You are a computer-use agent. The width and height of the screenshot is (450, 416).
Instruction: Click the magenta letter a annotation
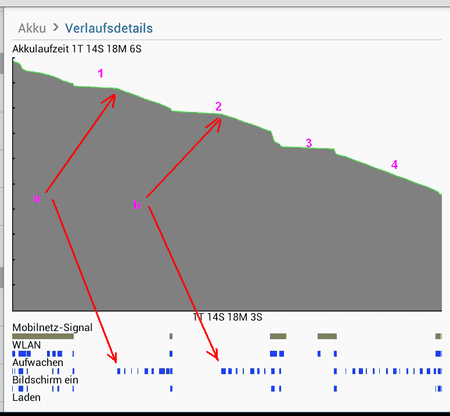click(37, 198)
